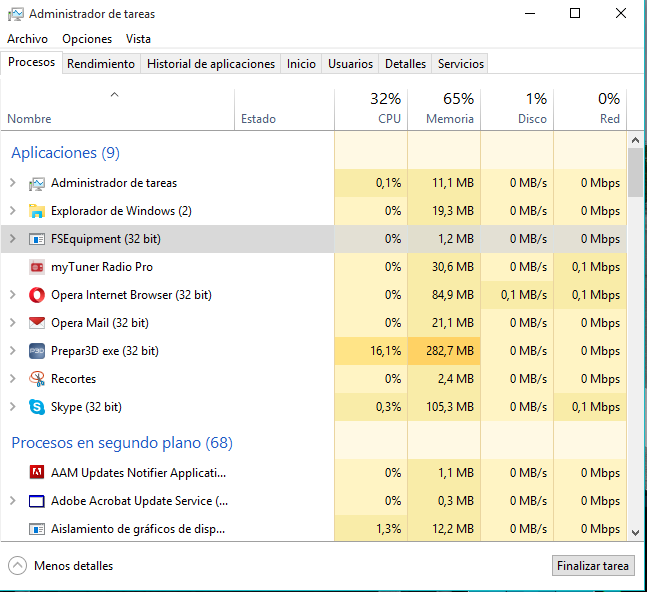647x592 pixels.
Task: Open the Vista menu
Action: tap(138, 39)
